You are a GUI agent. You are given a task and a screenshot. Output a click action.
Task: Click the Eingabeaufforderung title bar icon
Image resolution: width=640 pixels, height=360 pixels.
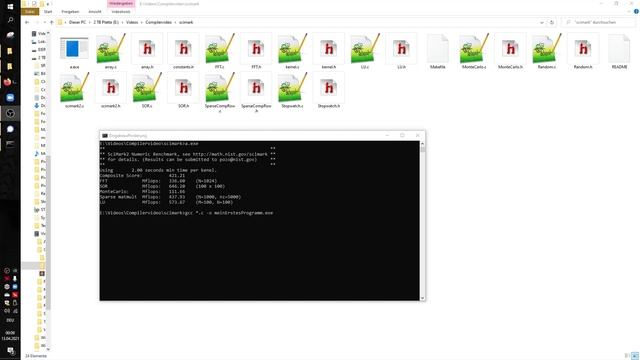pos(105,136)
